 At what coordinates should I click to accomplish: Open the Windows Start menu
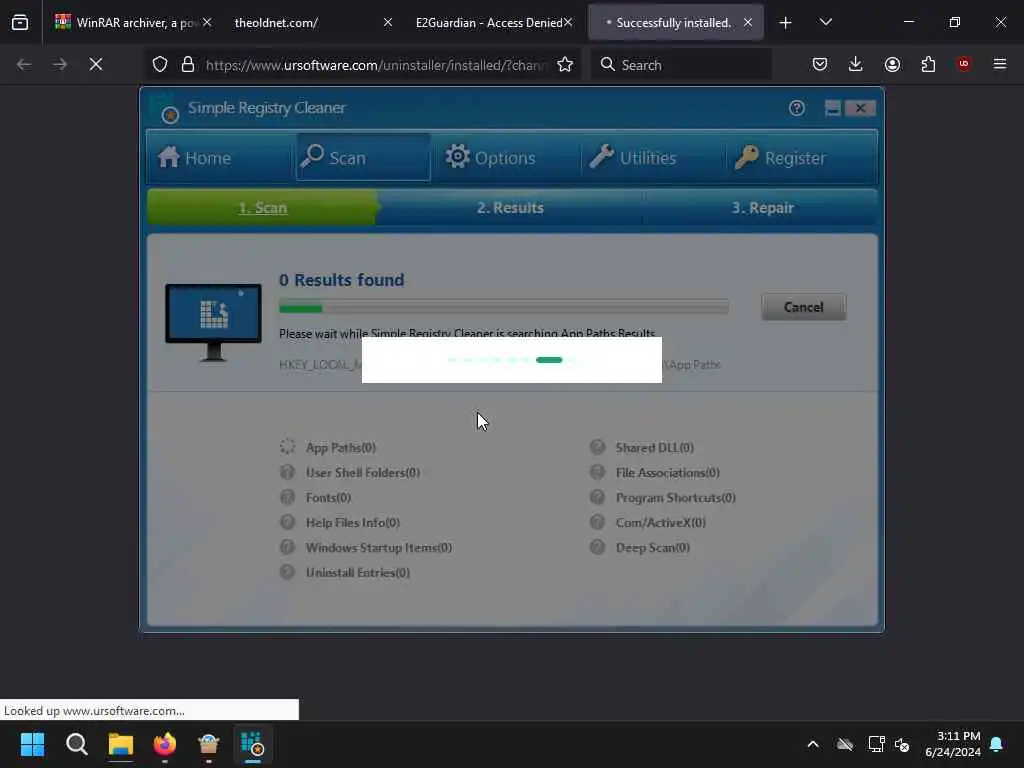coord(32,744)
